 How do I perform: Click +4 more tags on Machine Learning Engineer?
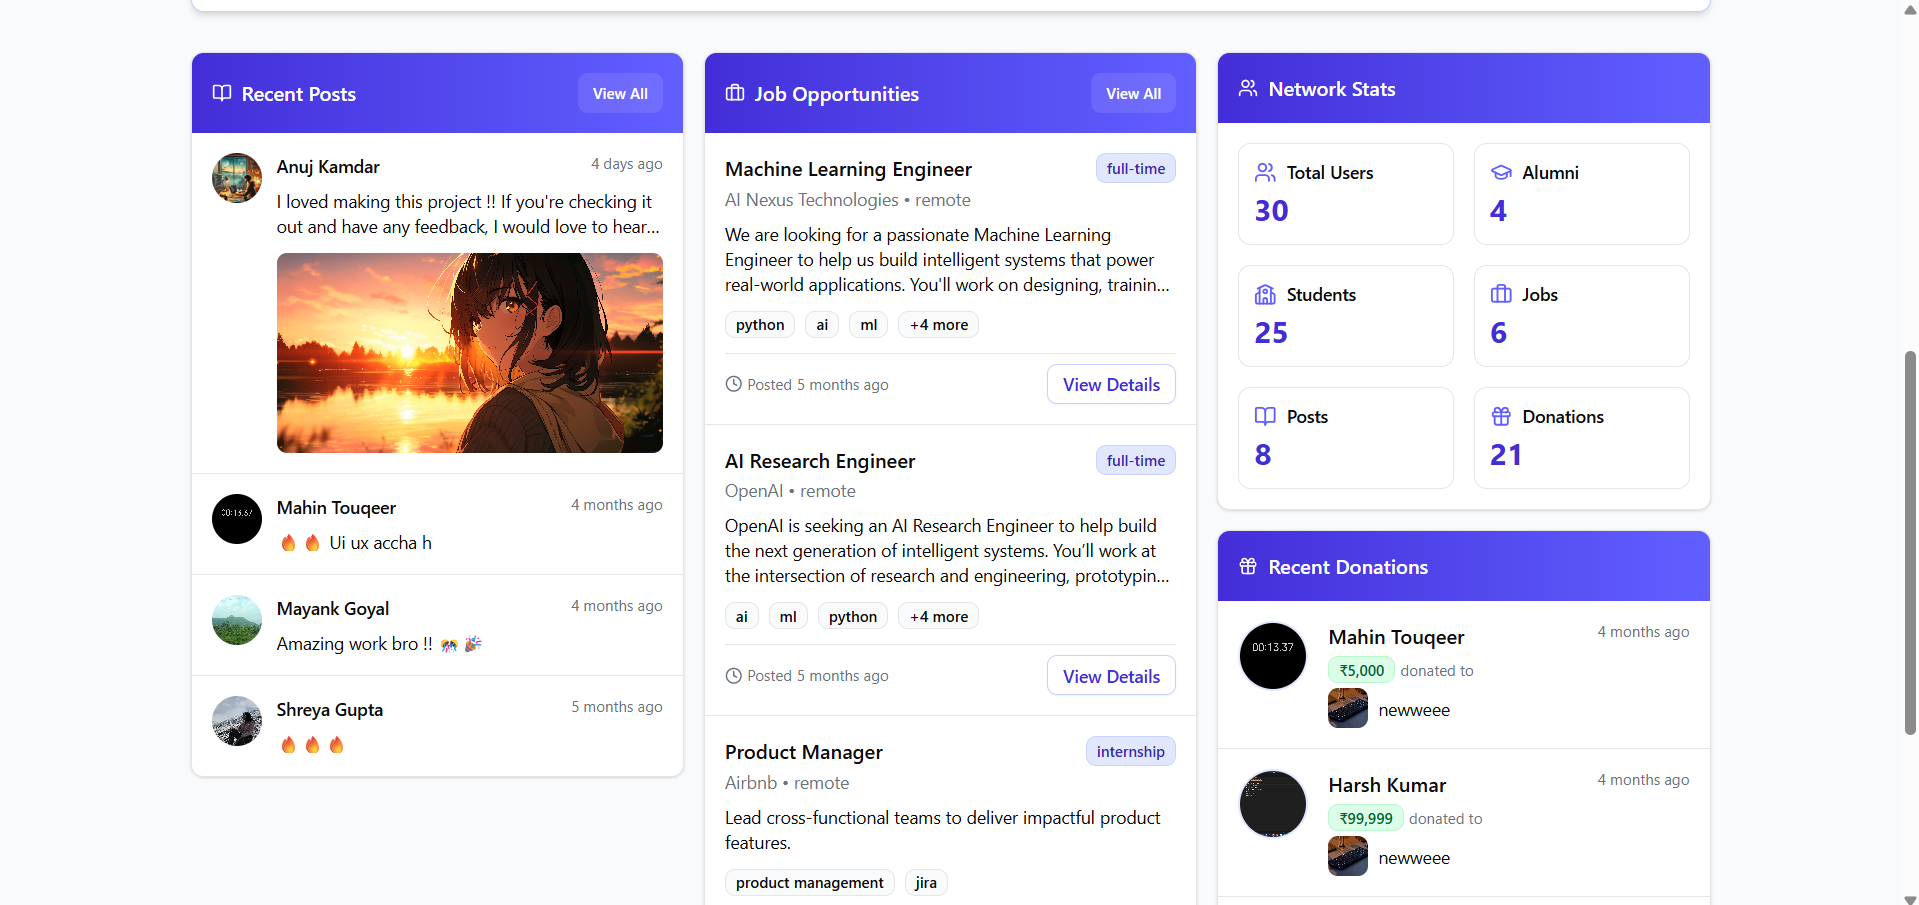(939, 325)
